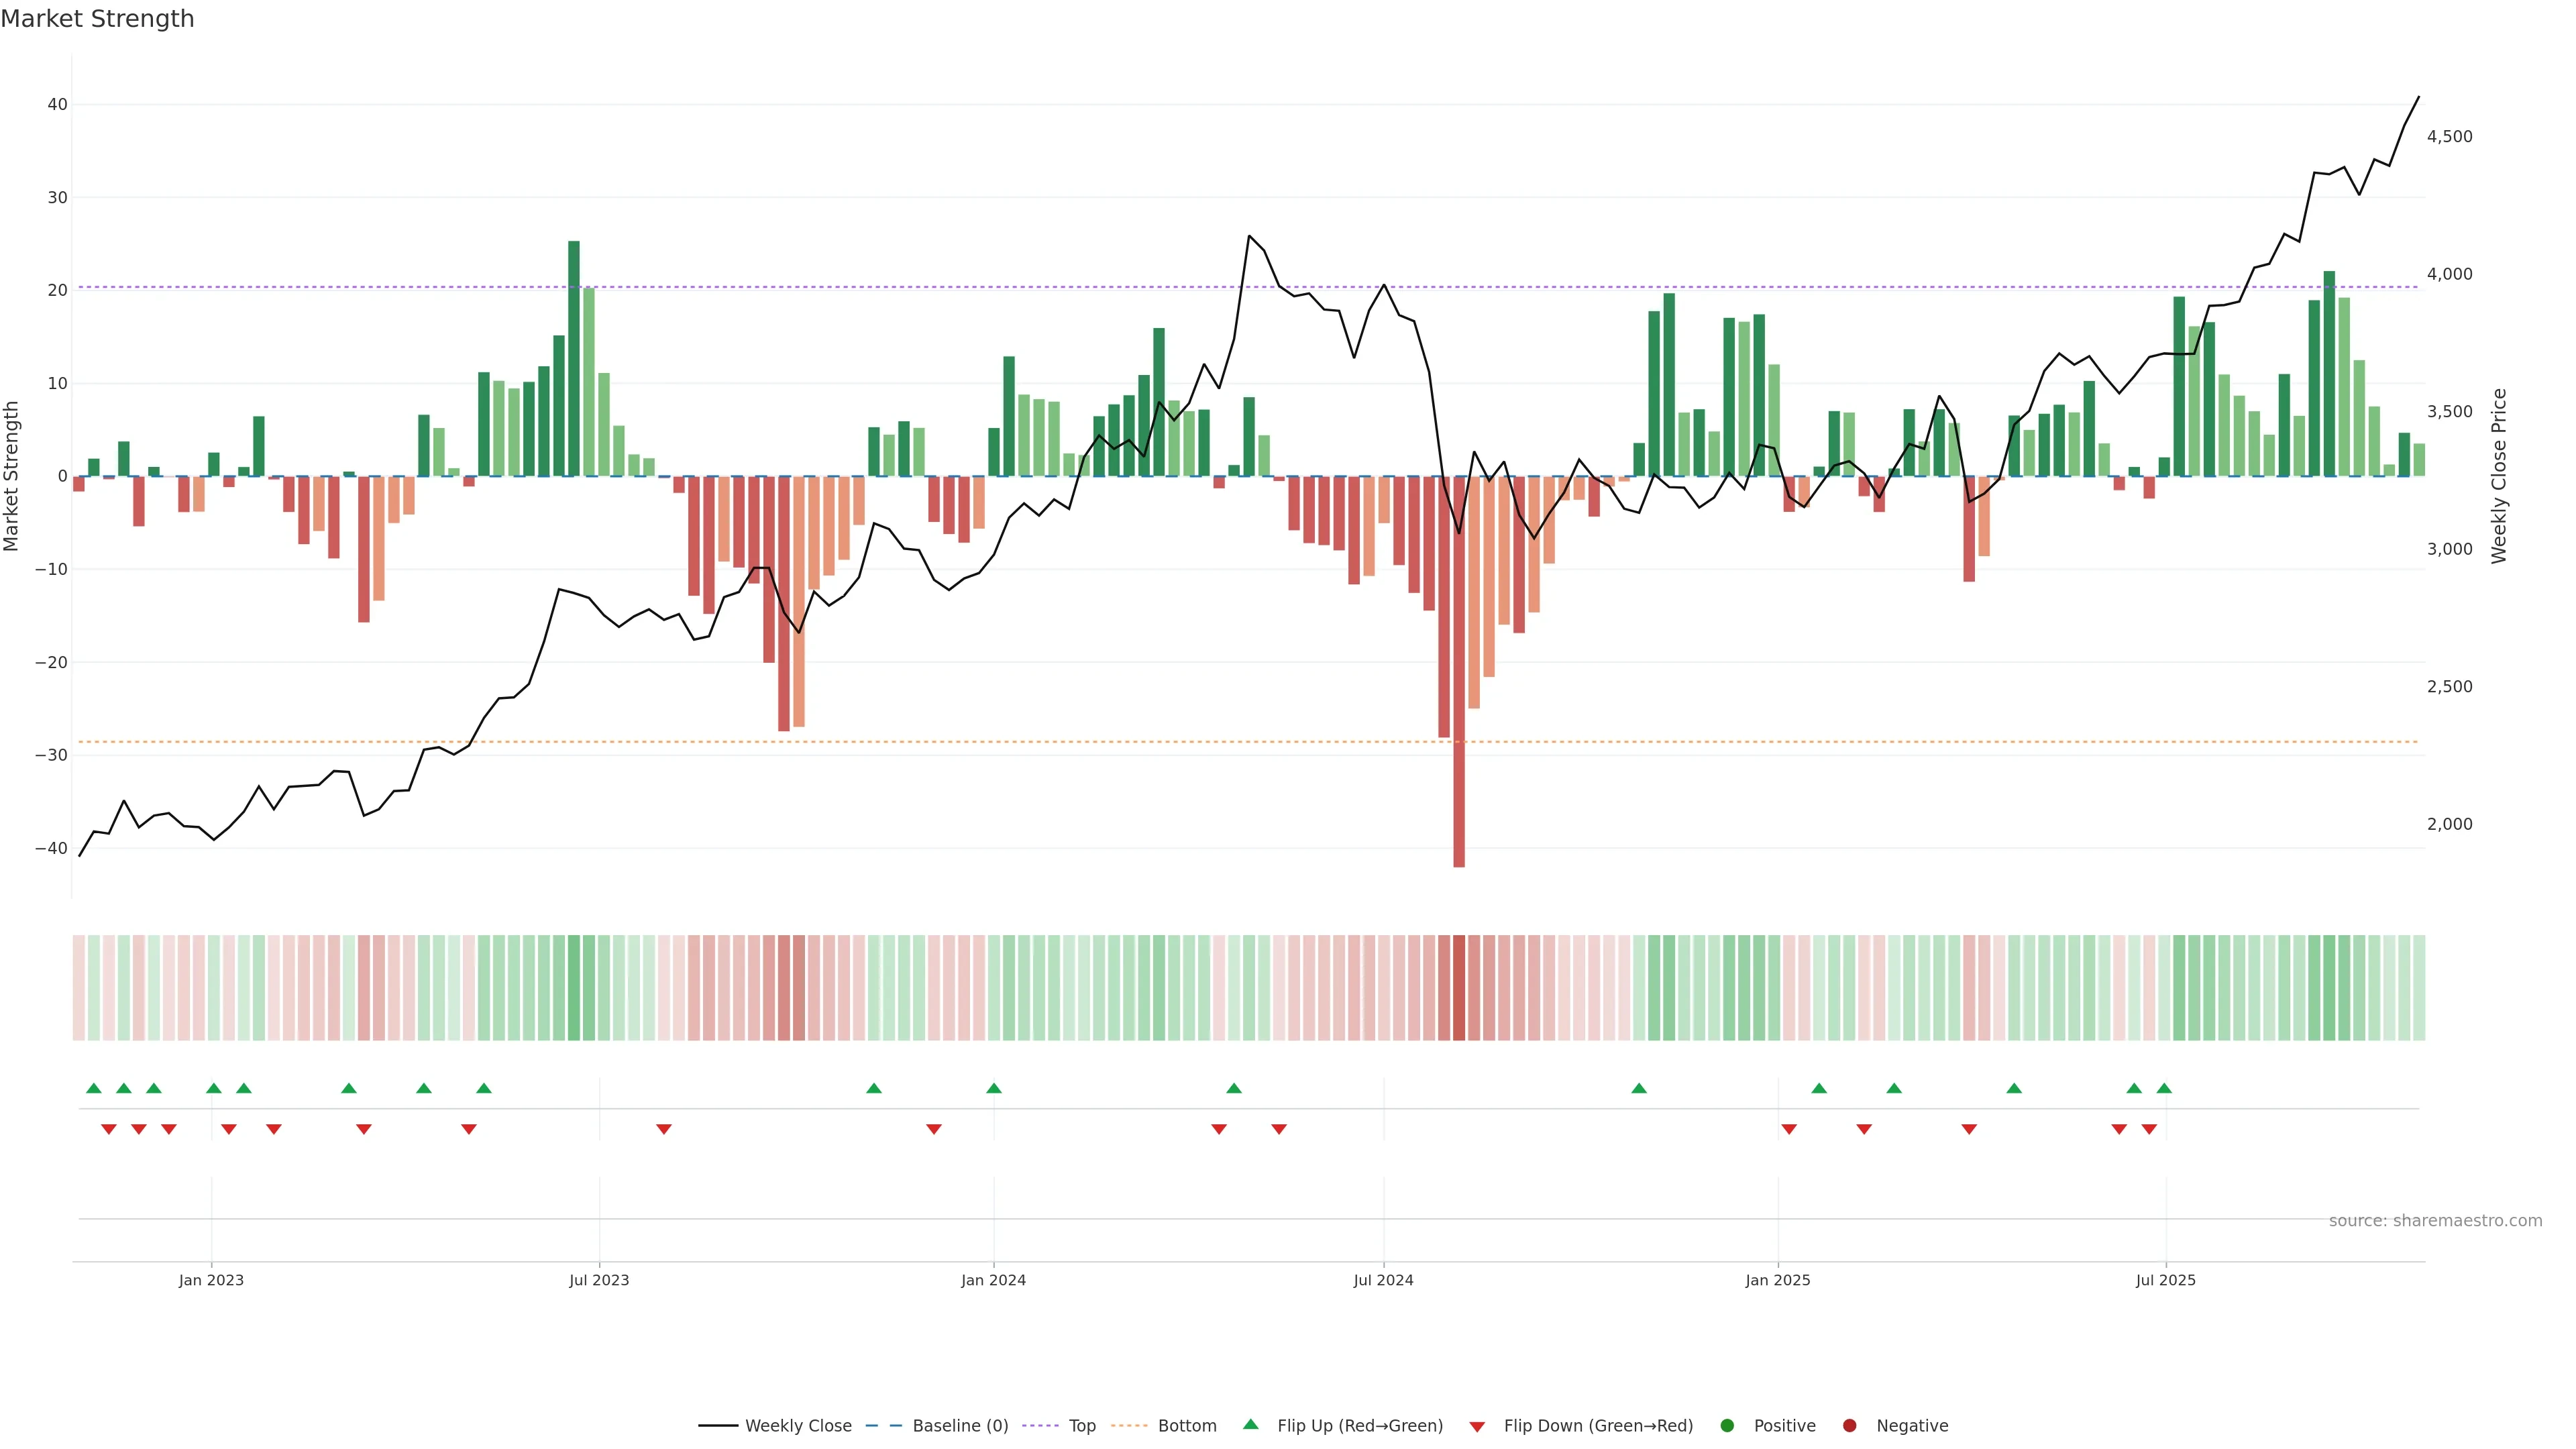Click the leftmost red flip-down triangle marker

(x=109, y=1129)
